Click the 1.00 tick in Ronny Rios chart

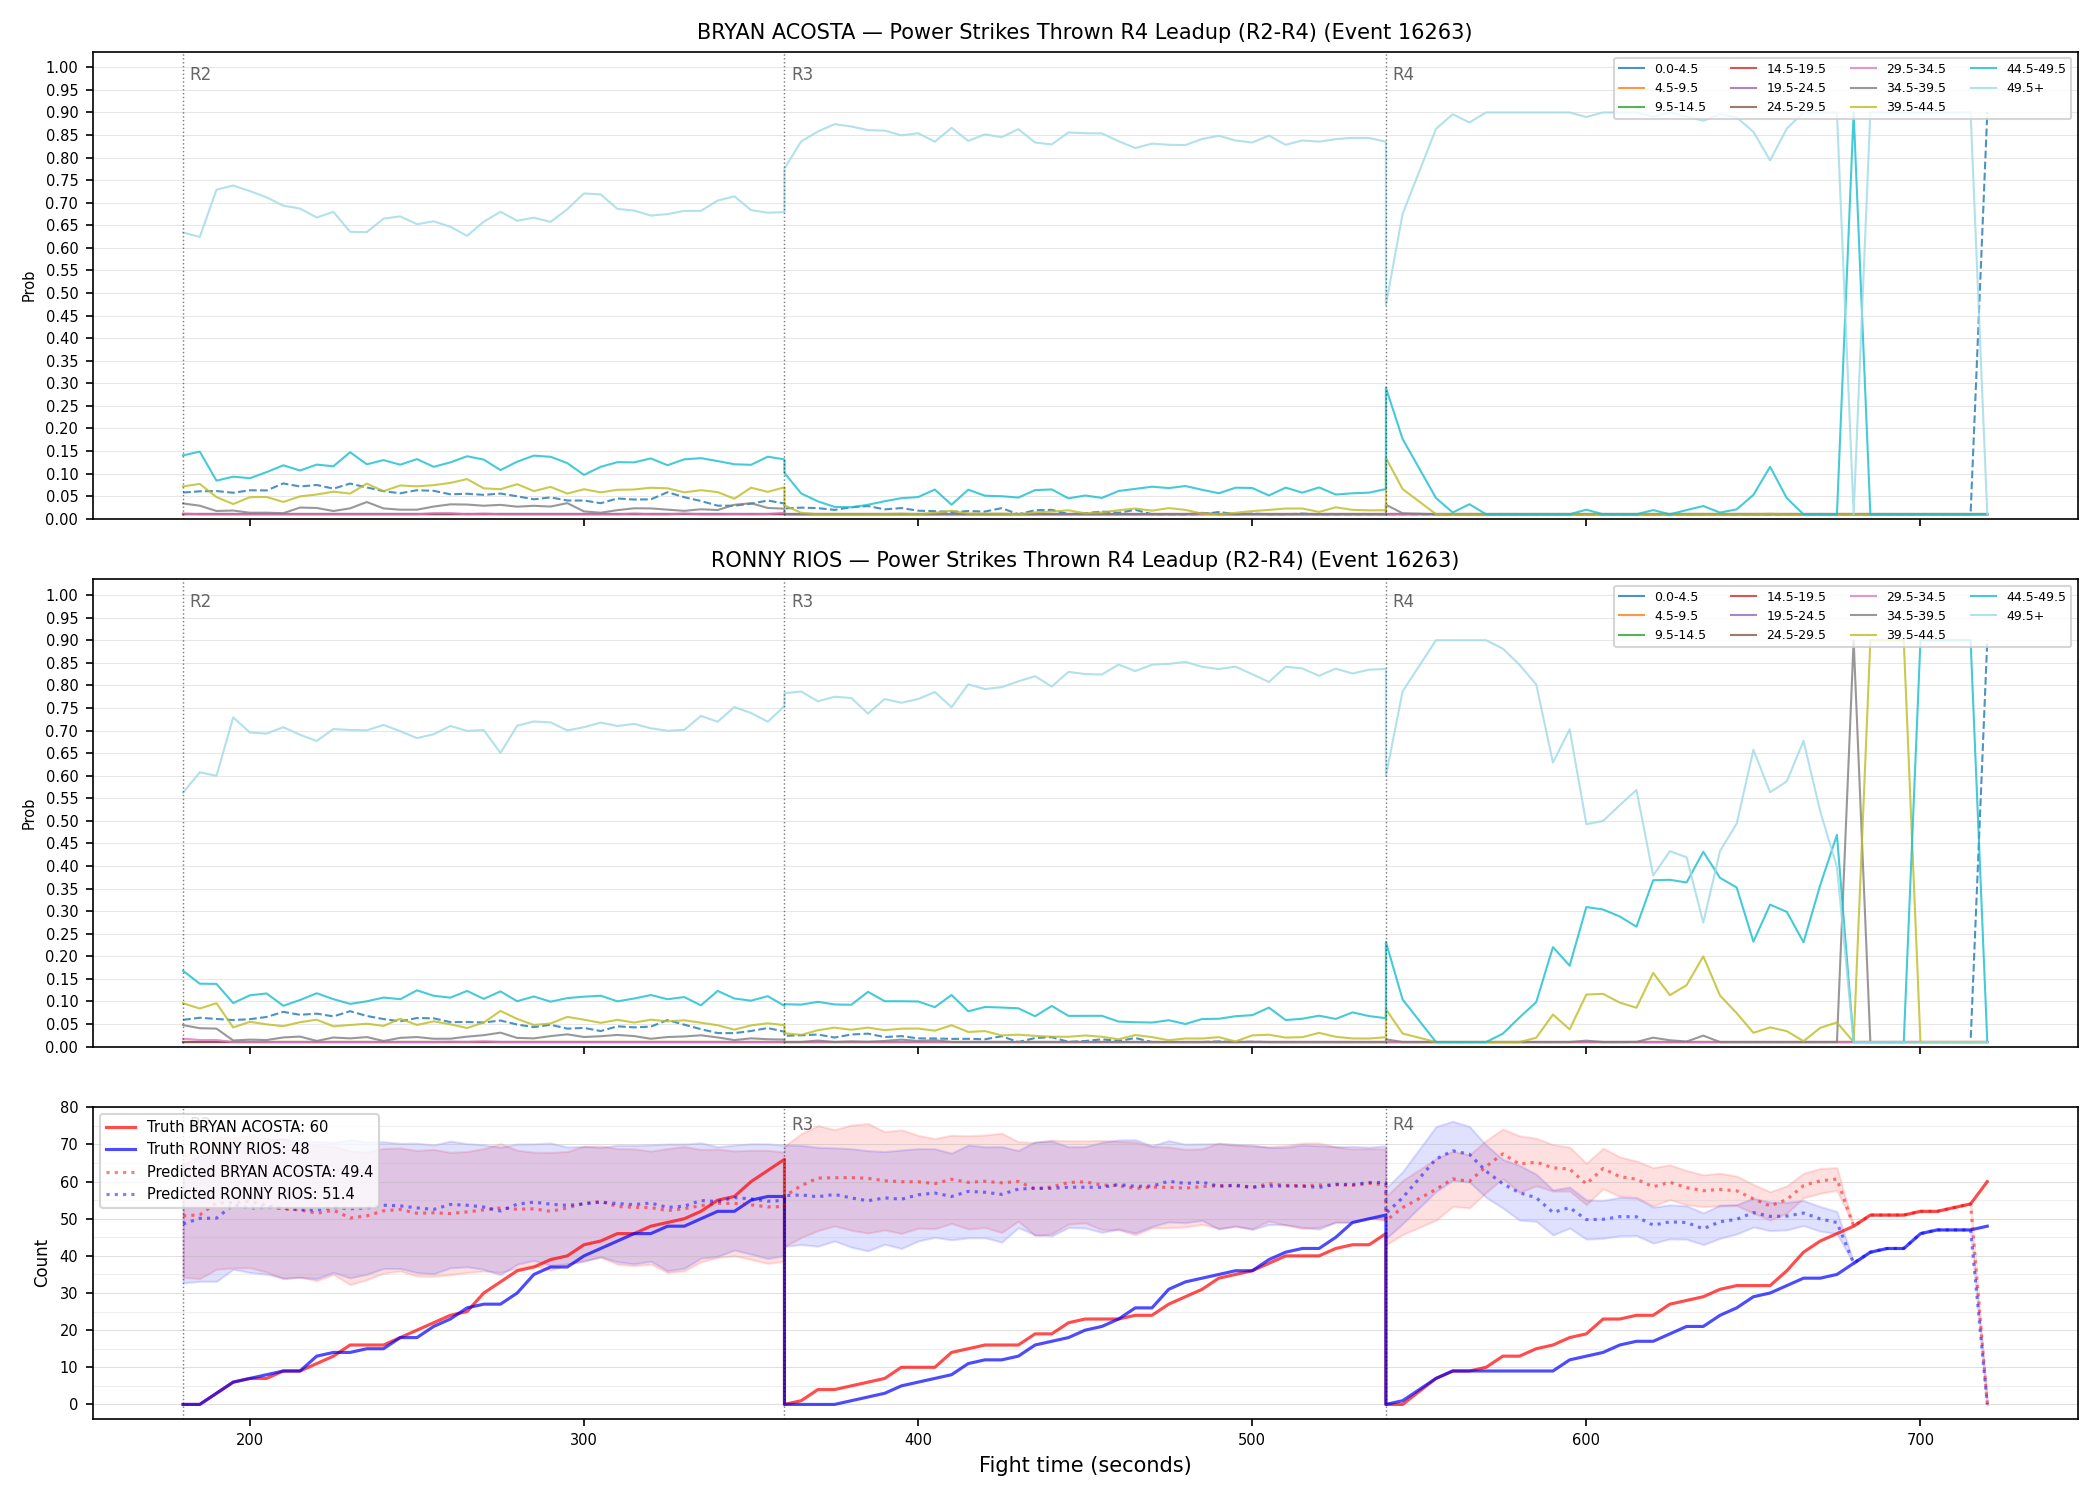[x=62, y=595]
